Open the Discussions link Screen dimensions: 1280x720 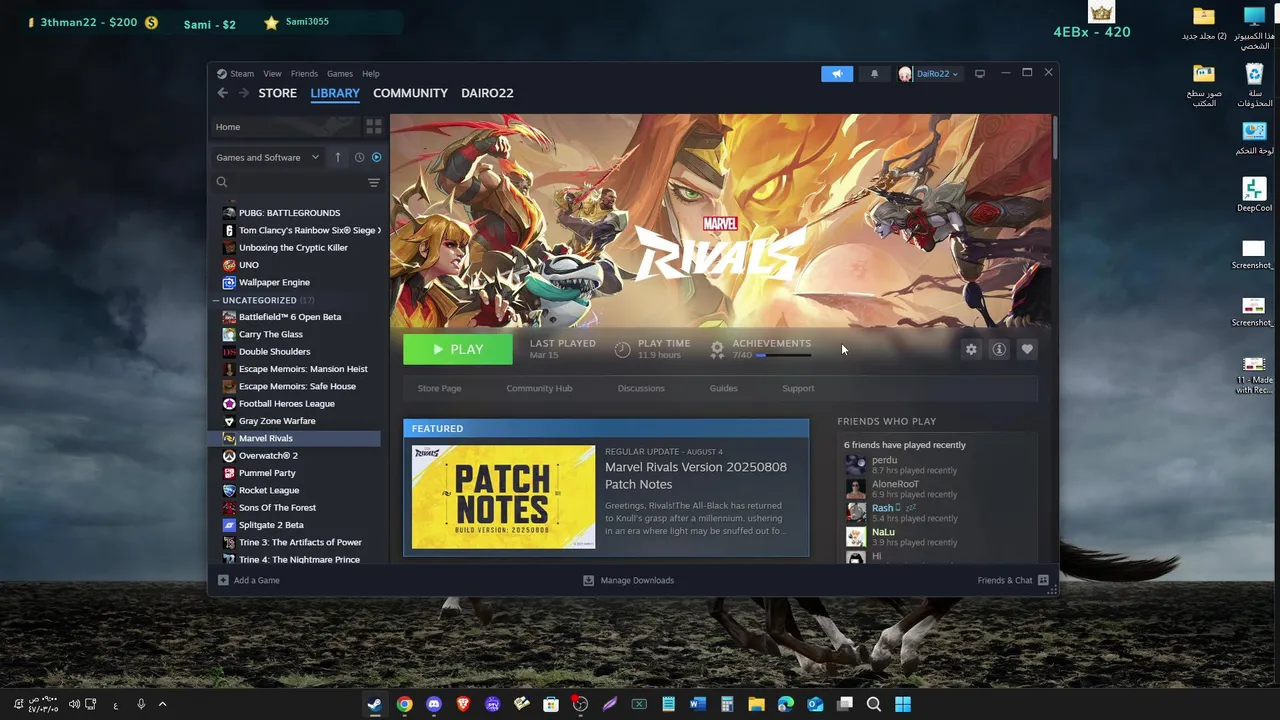point(641,388)
